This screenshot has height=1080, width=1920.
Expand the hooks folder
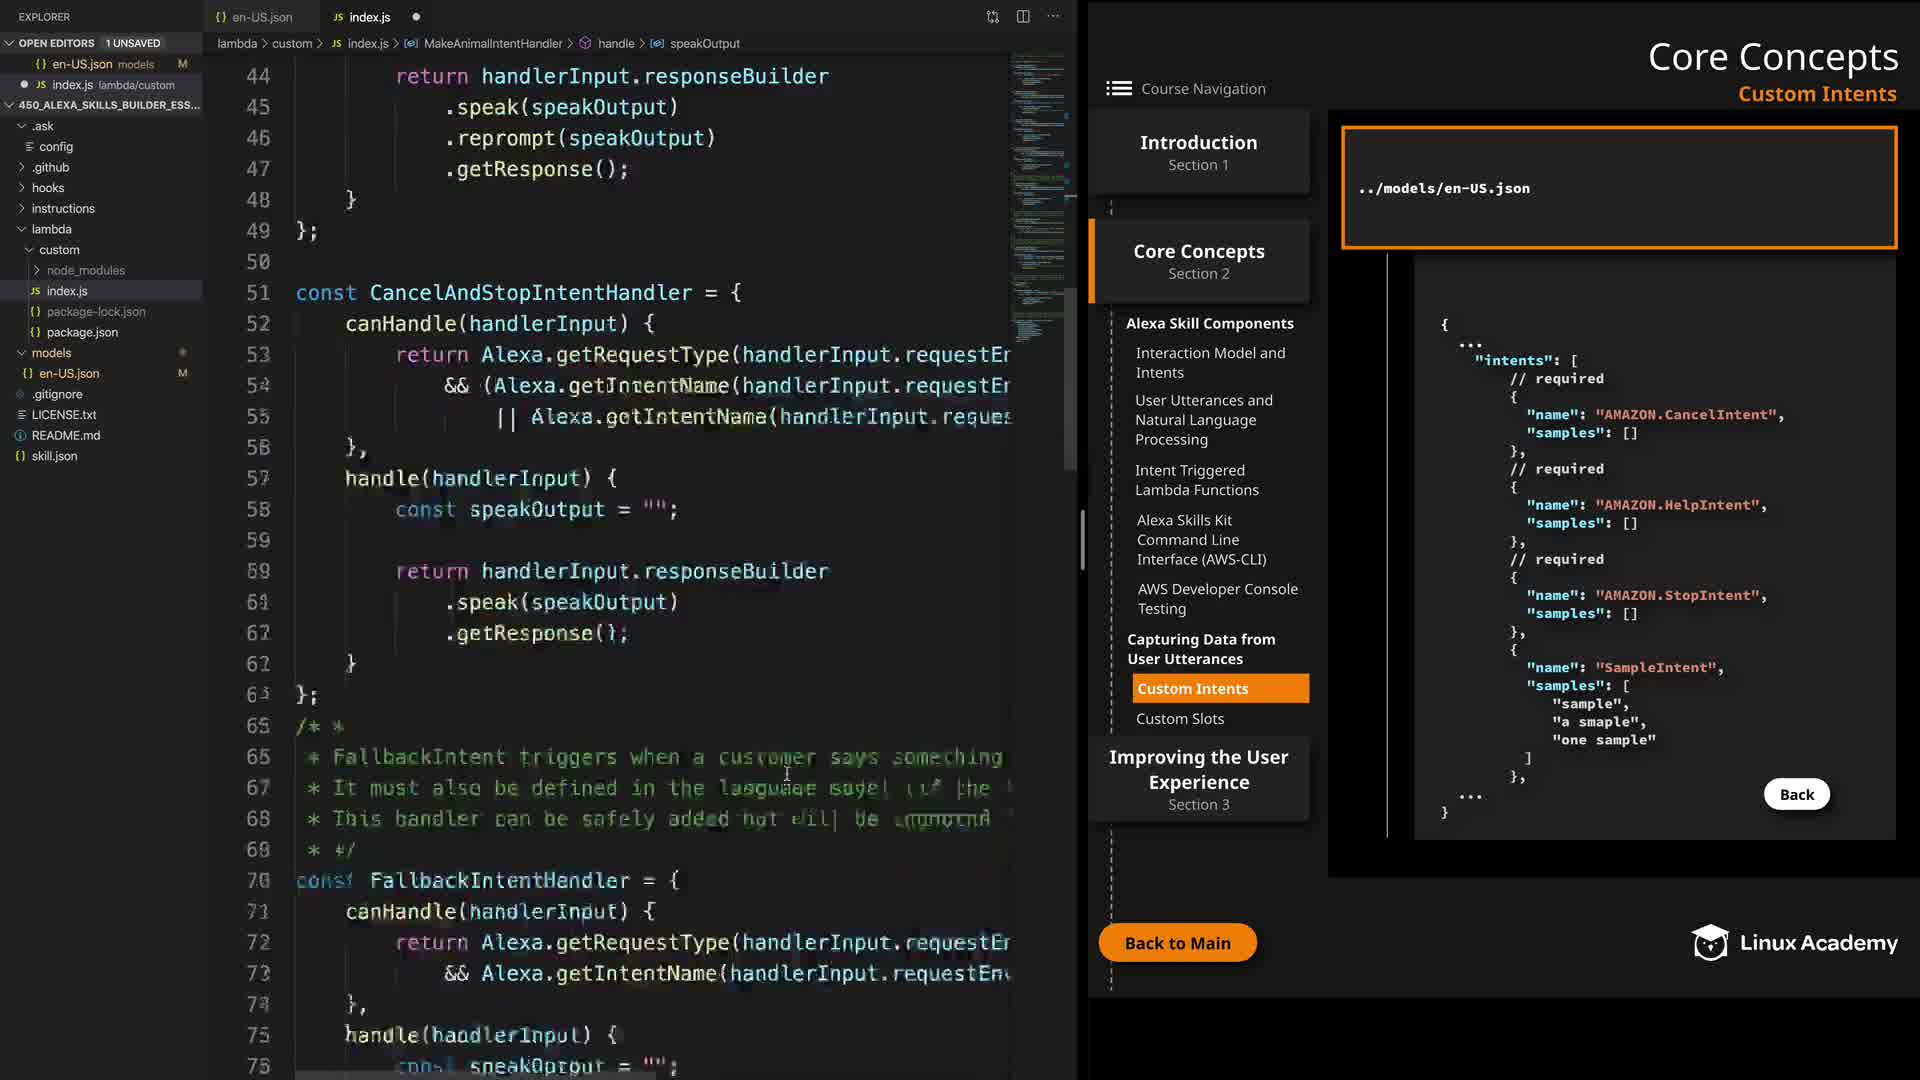[x=21, y=188]
